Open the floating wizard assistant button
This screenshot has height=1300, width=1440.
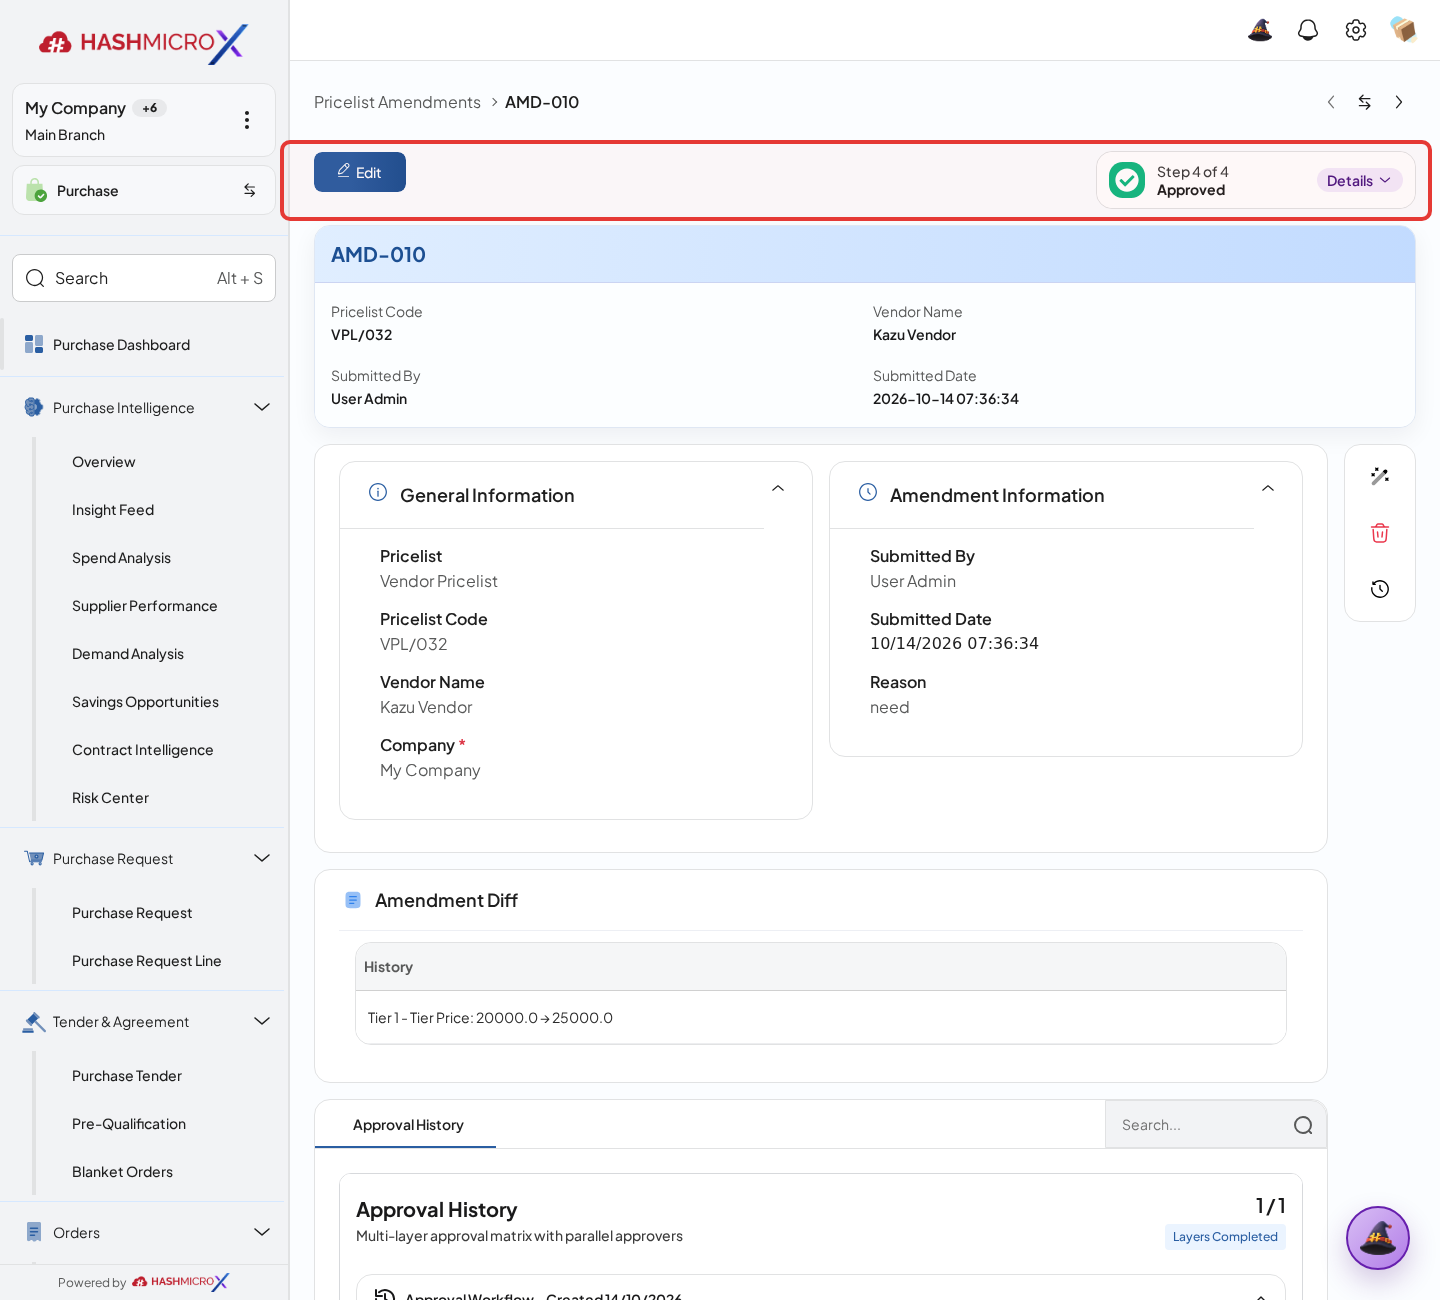click(1378, 1238)
